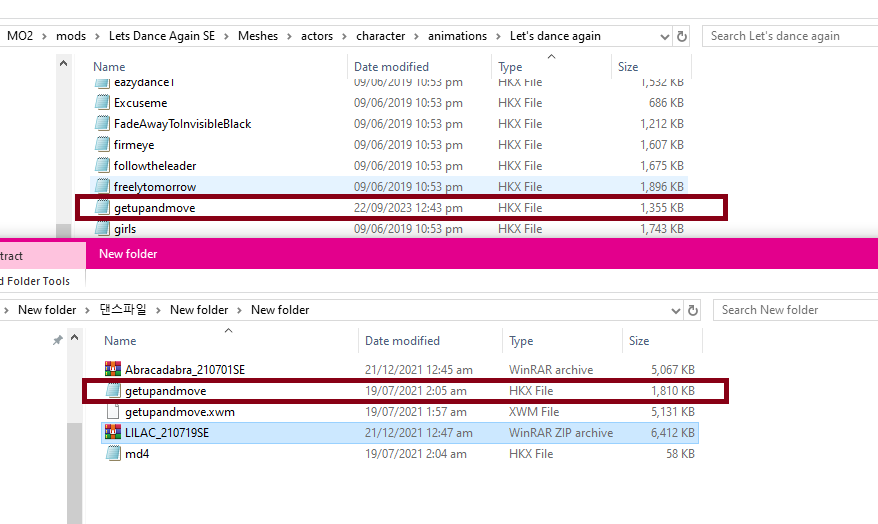The image size is (878, 524).
Task: Click Search New folder field
Action: coord(796,310)
